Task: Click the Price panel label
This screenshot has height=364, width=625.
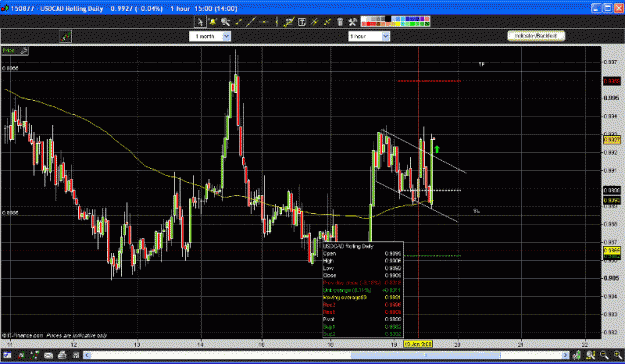Action: [x=9, y=51]
